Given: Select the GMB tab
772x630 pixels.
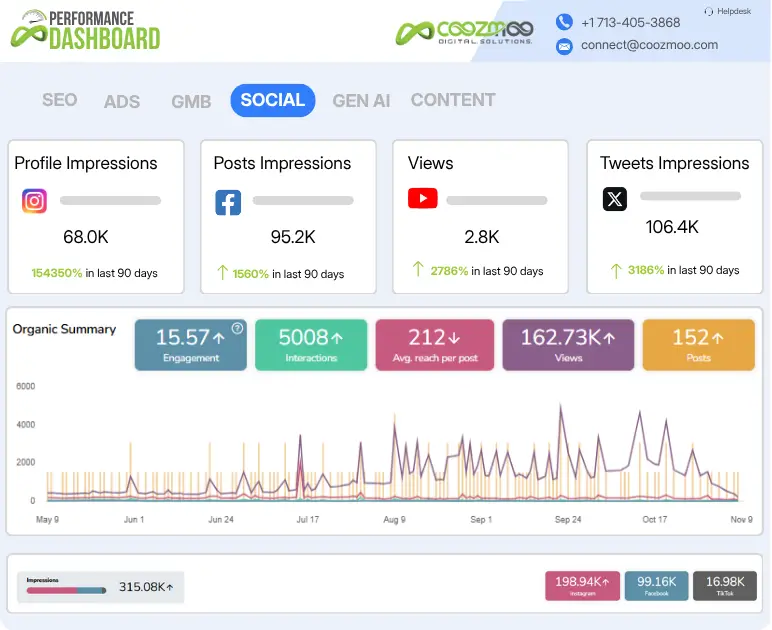Looking at the screenshot, I should [x=191, y=101].
